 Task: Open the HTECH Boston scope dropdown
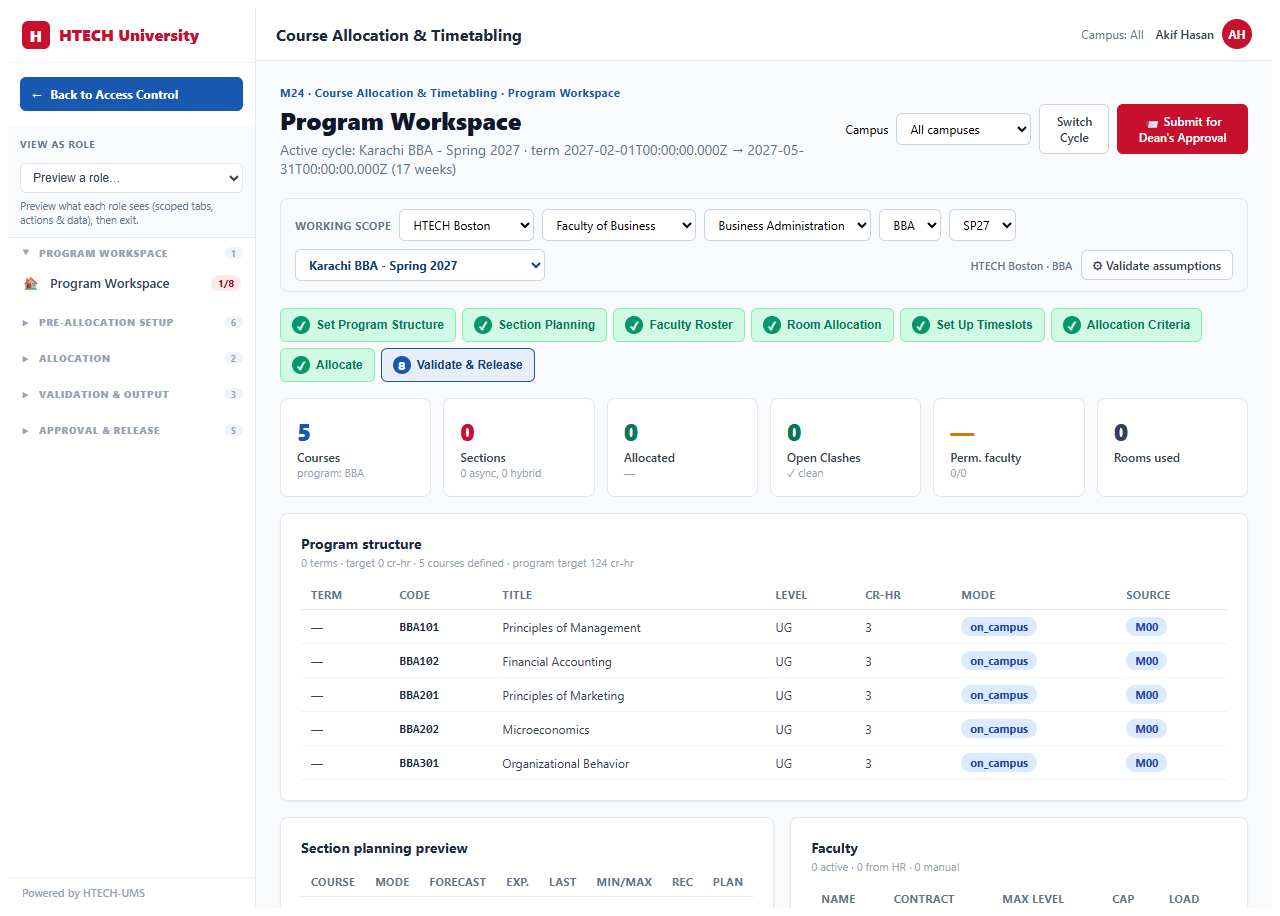pos(466,225)
